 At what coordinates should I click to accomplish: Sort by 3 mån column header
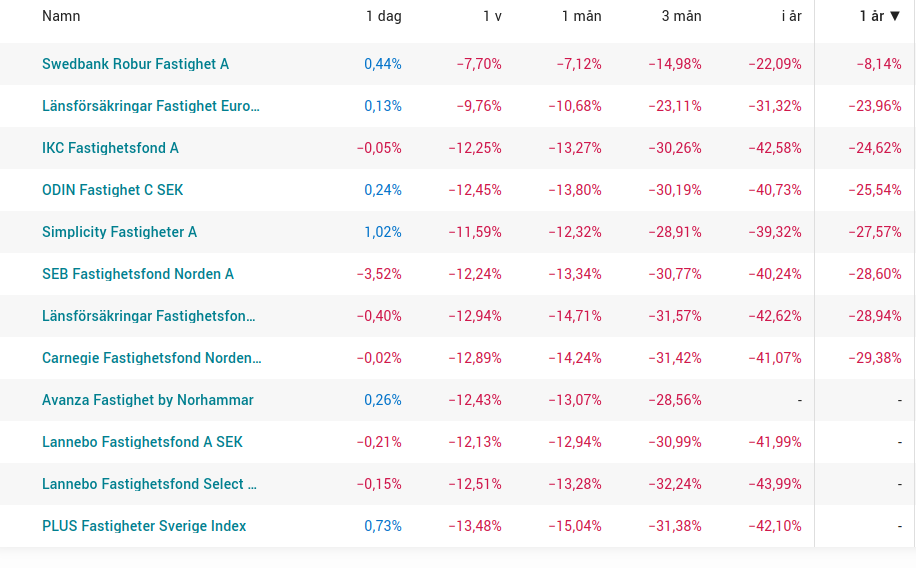coord(681,16)
